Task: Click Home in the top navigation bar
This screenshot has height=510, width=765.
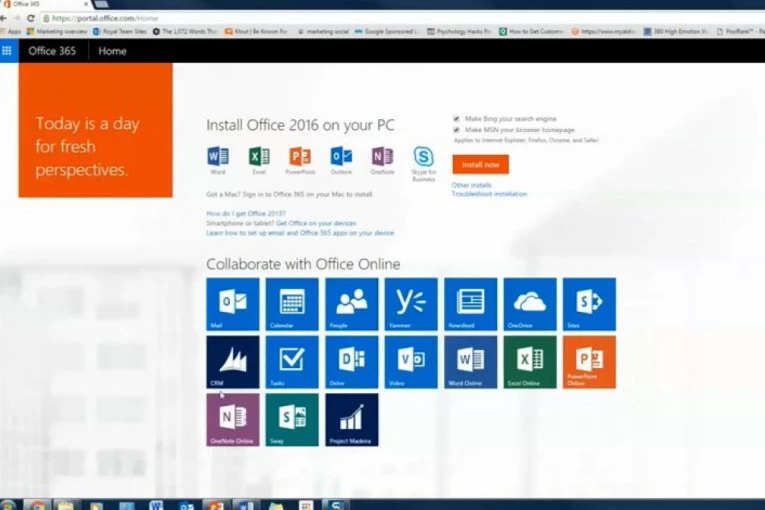Action: coord(112,51)
